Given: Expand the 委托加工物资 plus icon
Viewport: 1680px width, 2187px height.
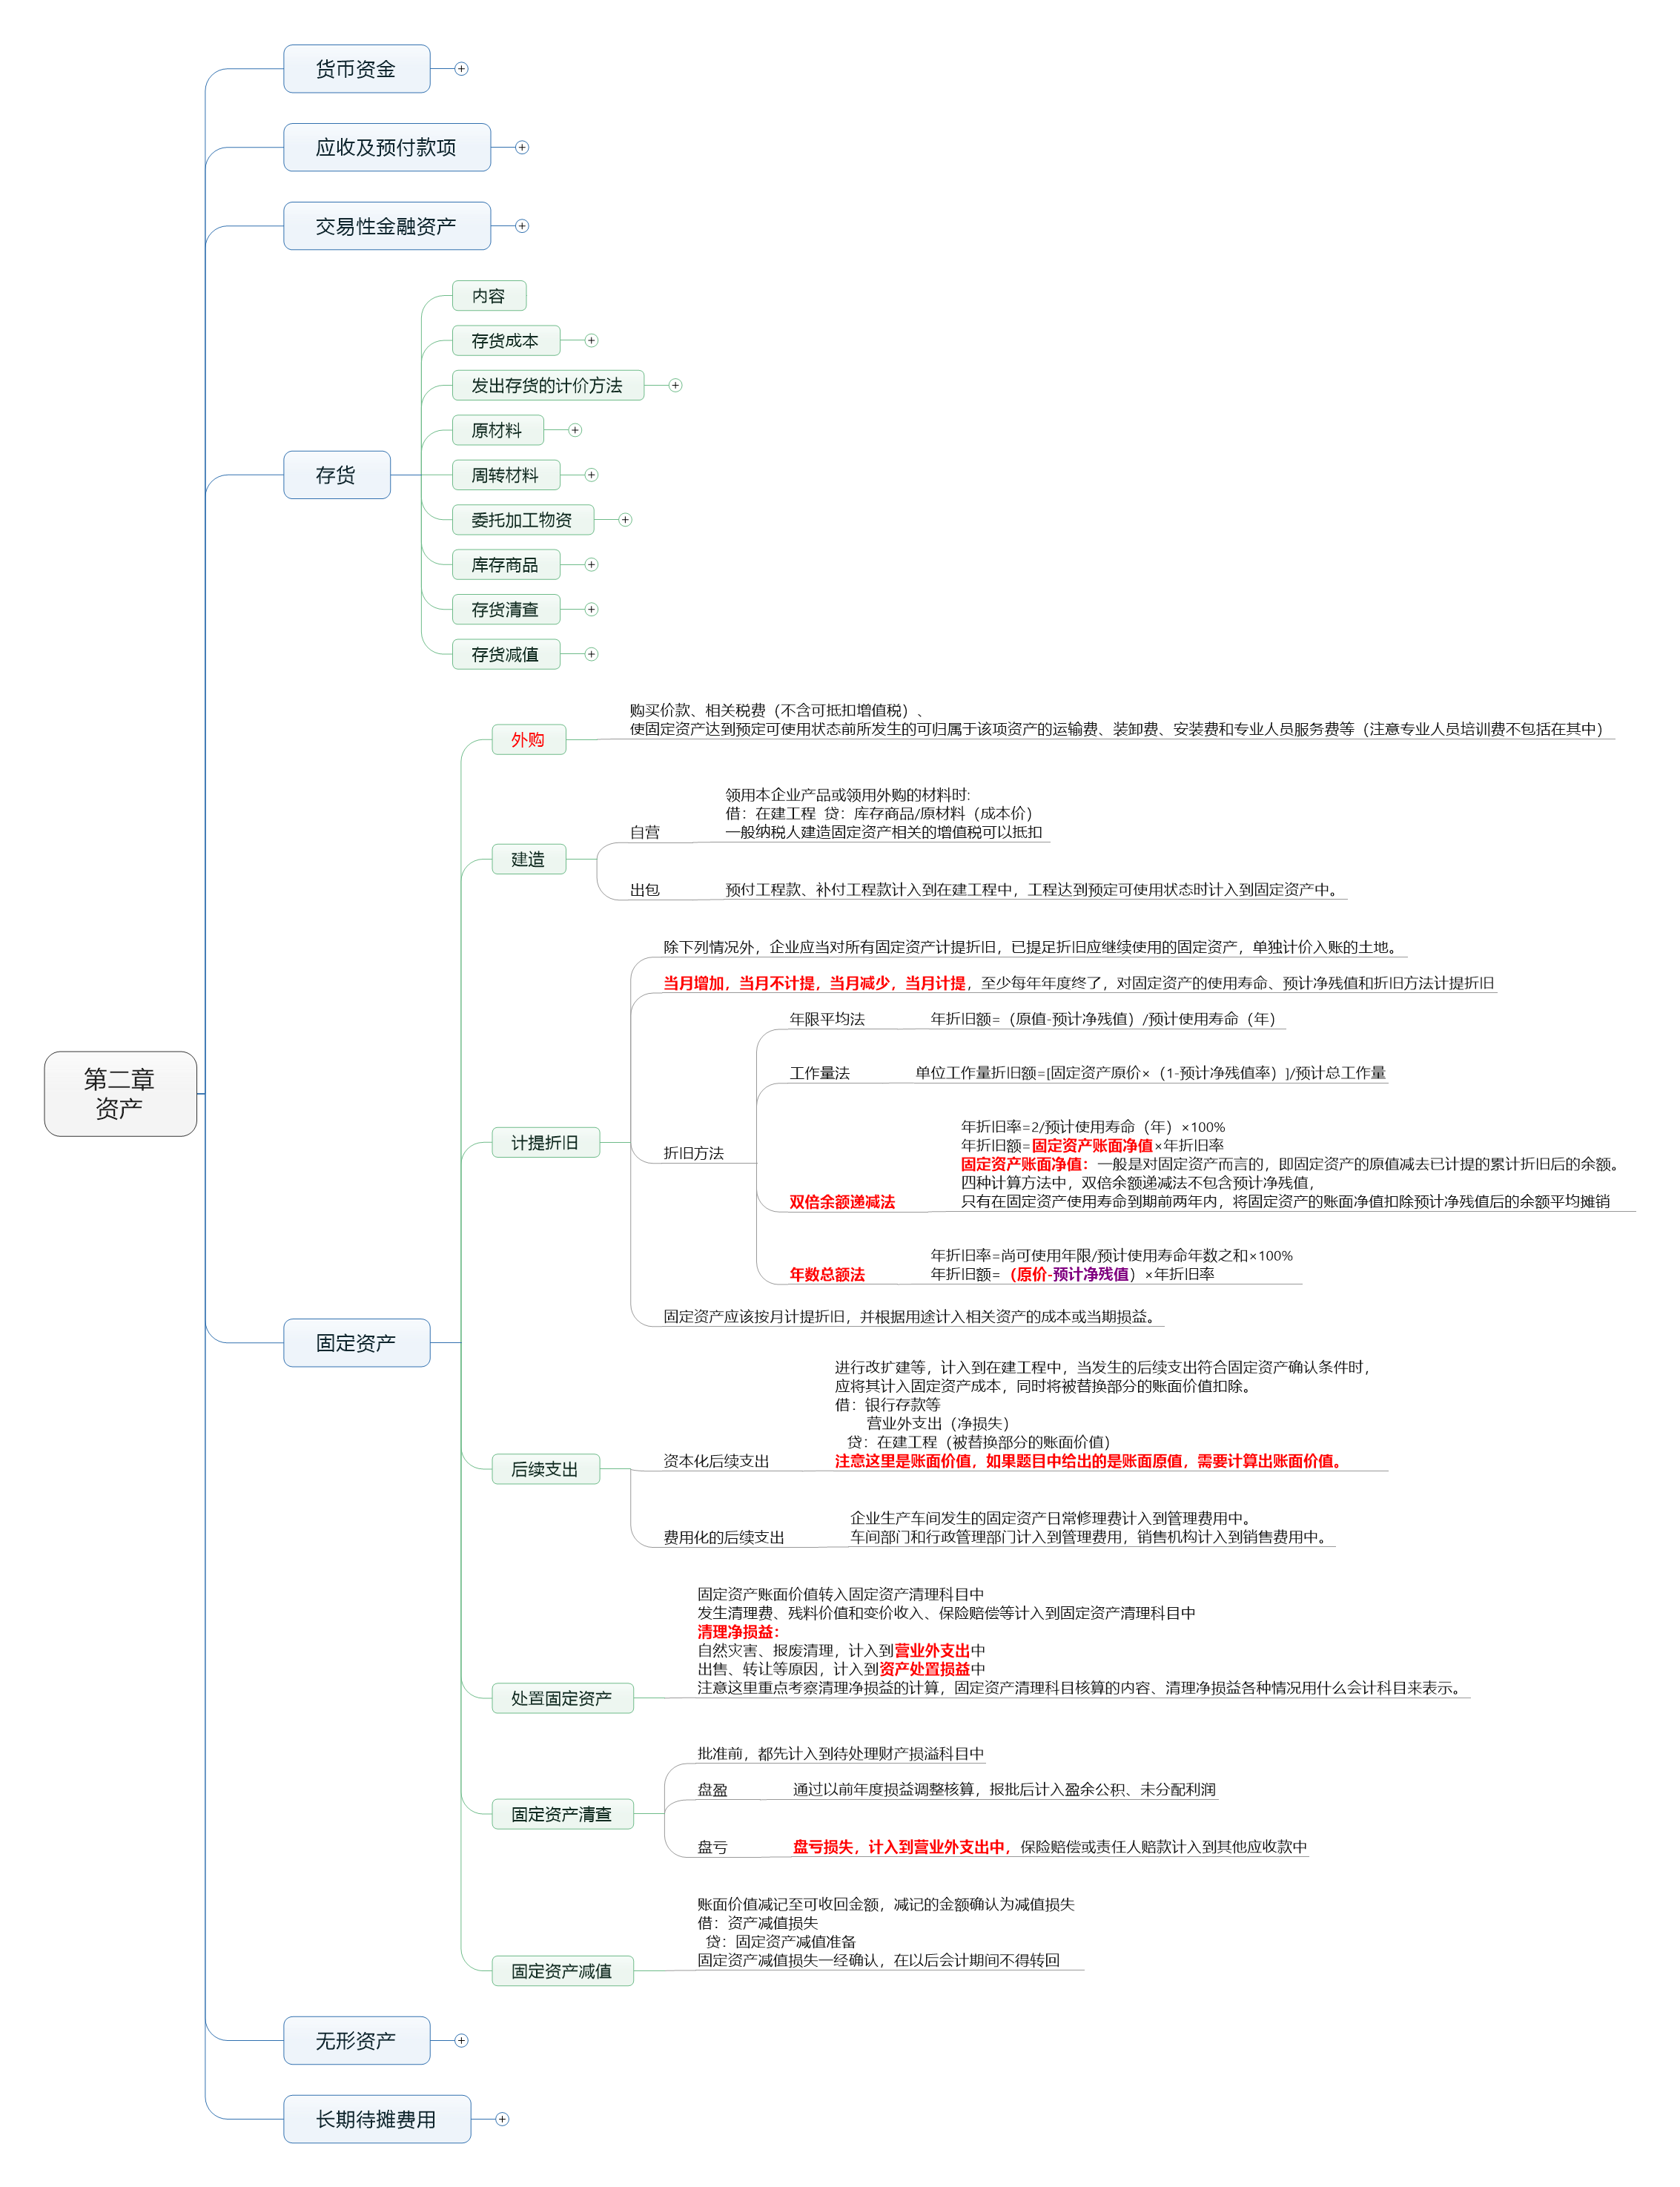Looking at the screenshot, I should click(625, 520).
